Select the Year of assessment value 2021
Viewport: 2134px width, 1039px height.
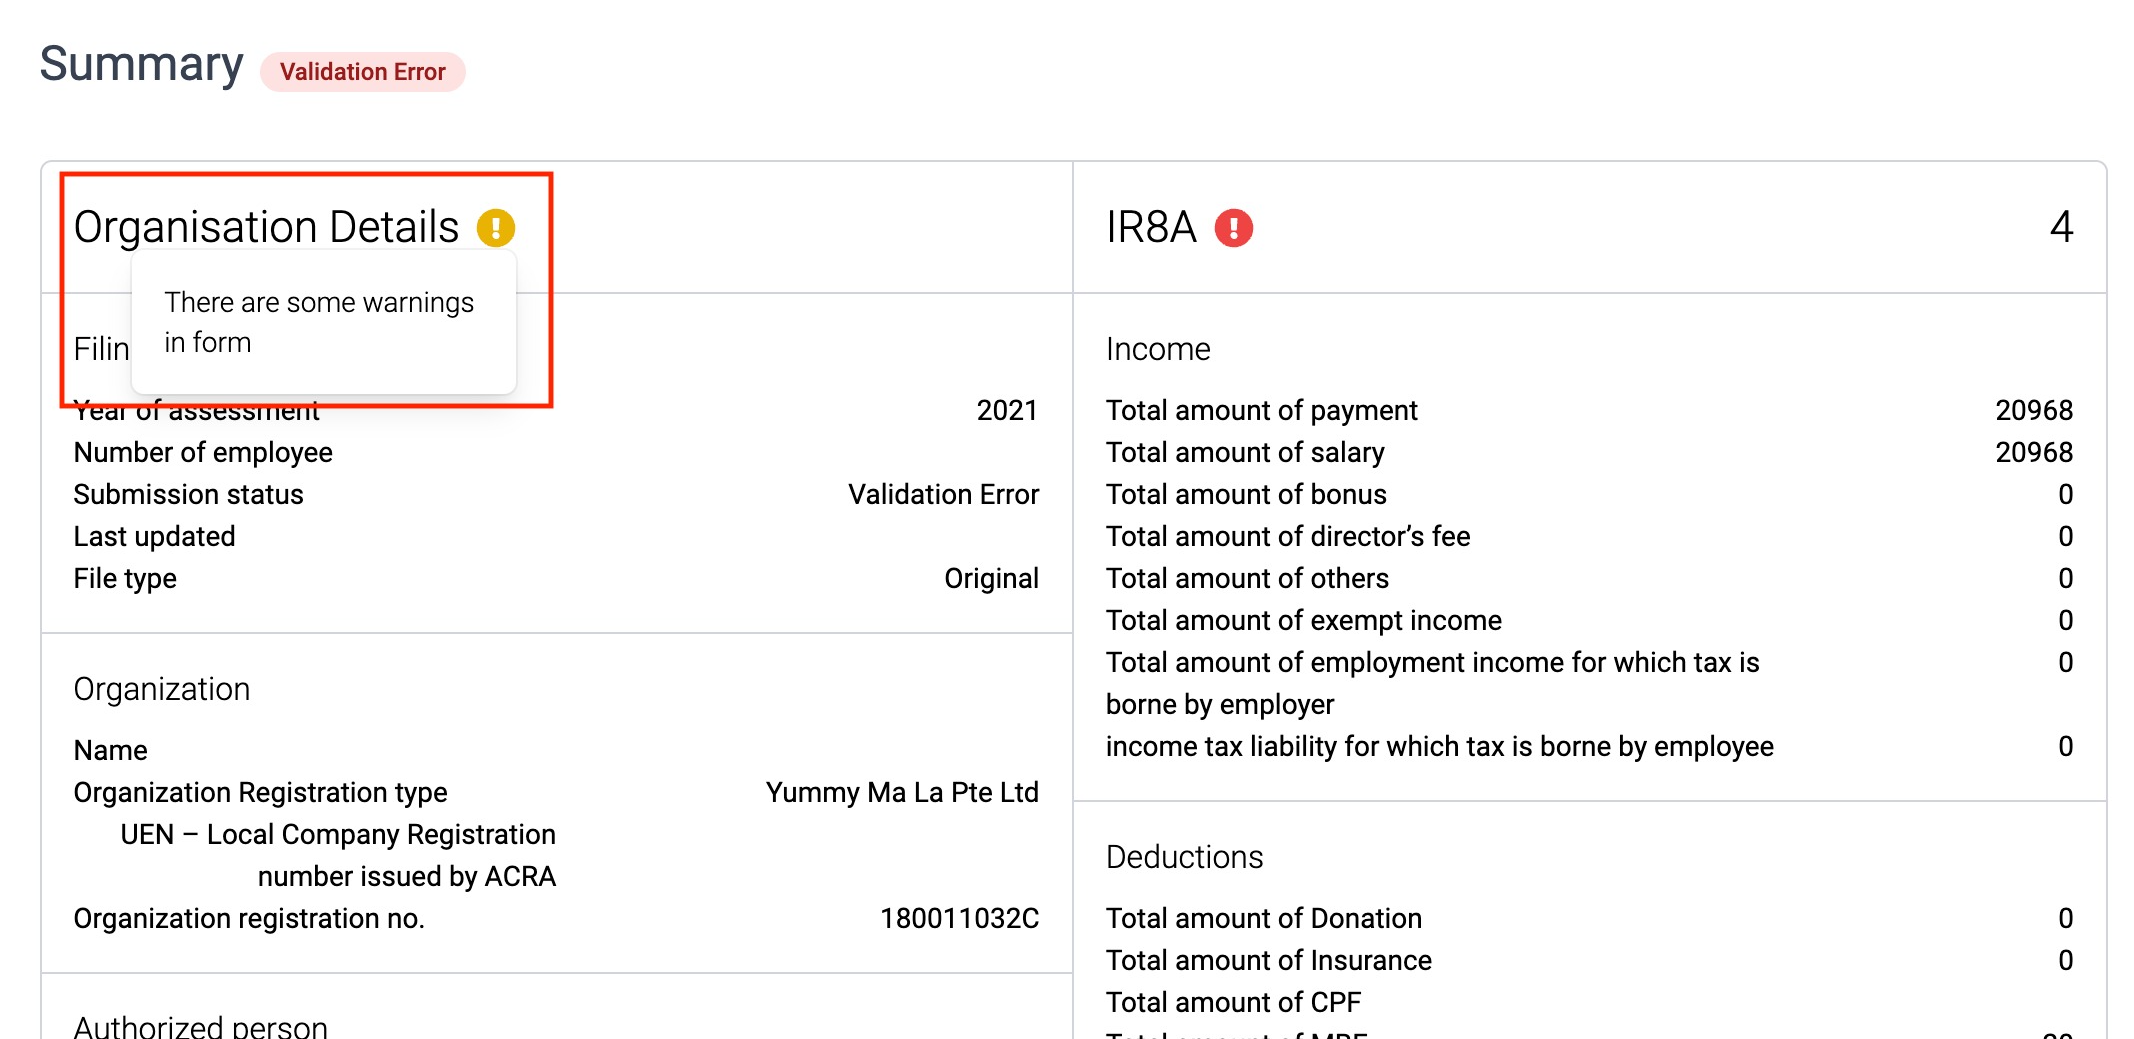pyautogui.click(x=1007, y=410)
